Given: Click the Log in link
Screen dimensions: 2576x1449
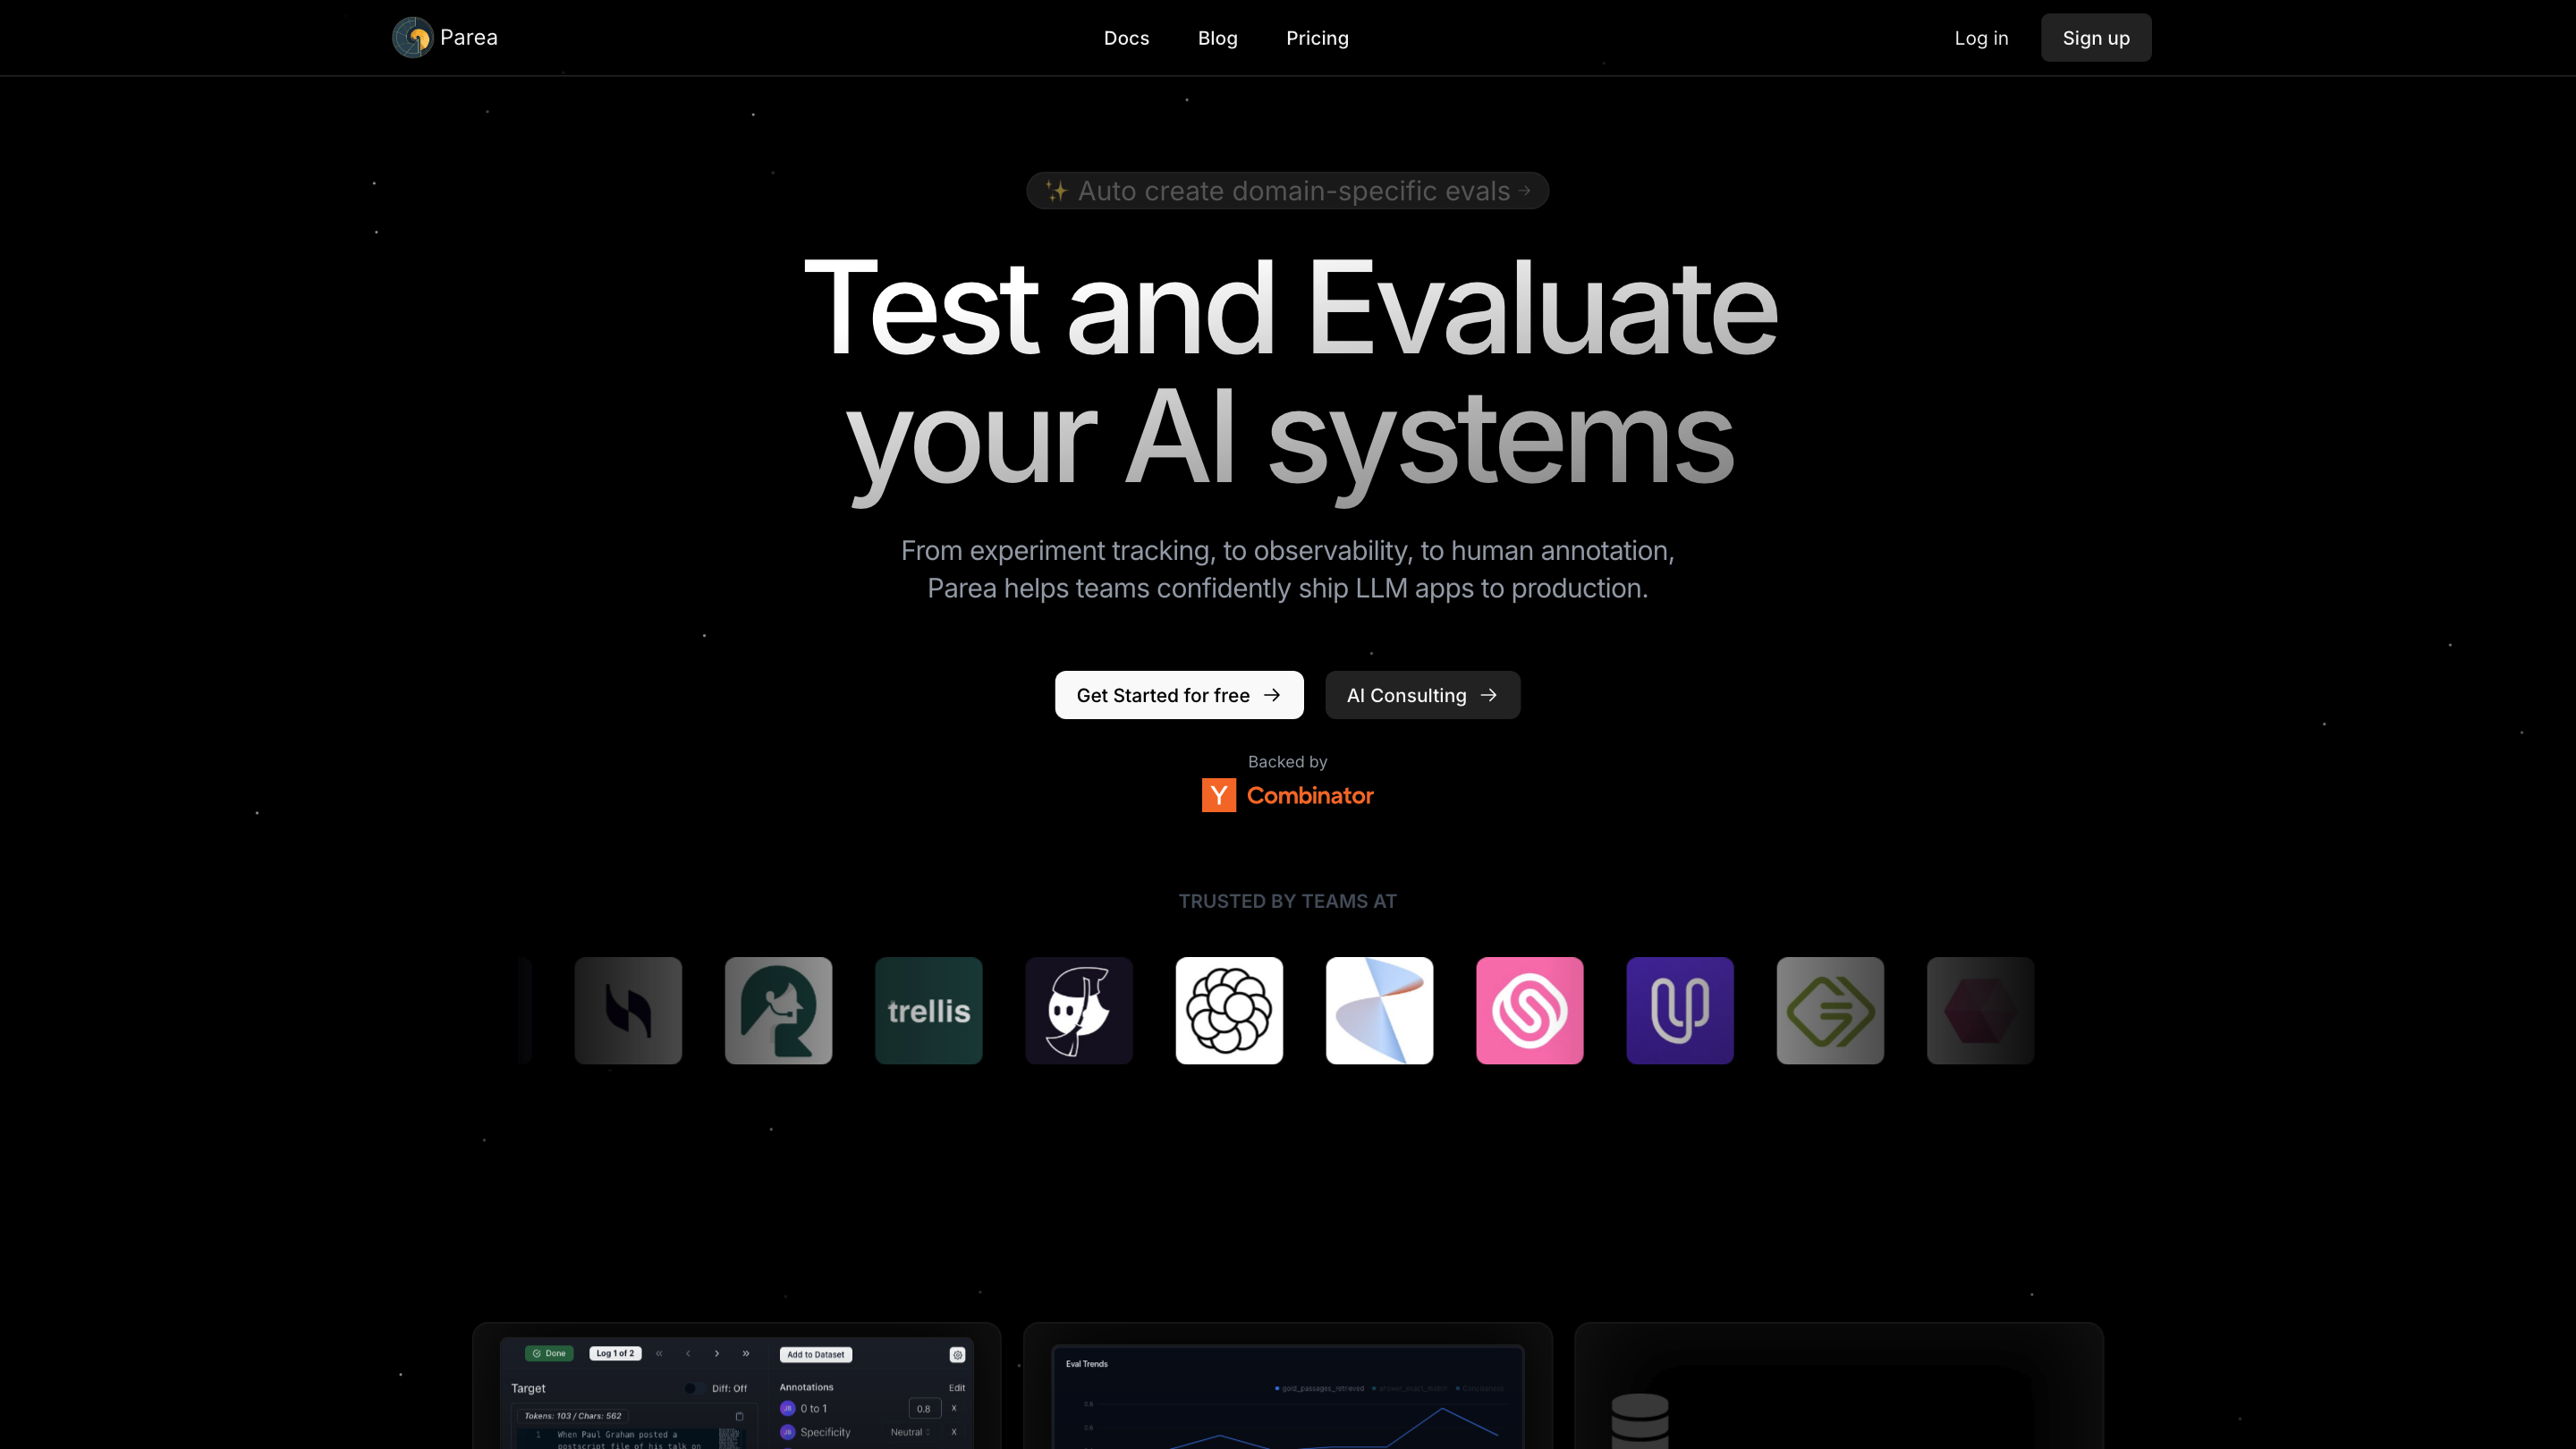Looking at the screenshot, I should click(1981, 38).
